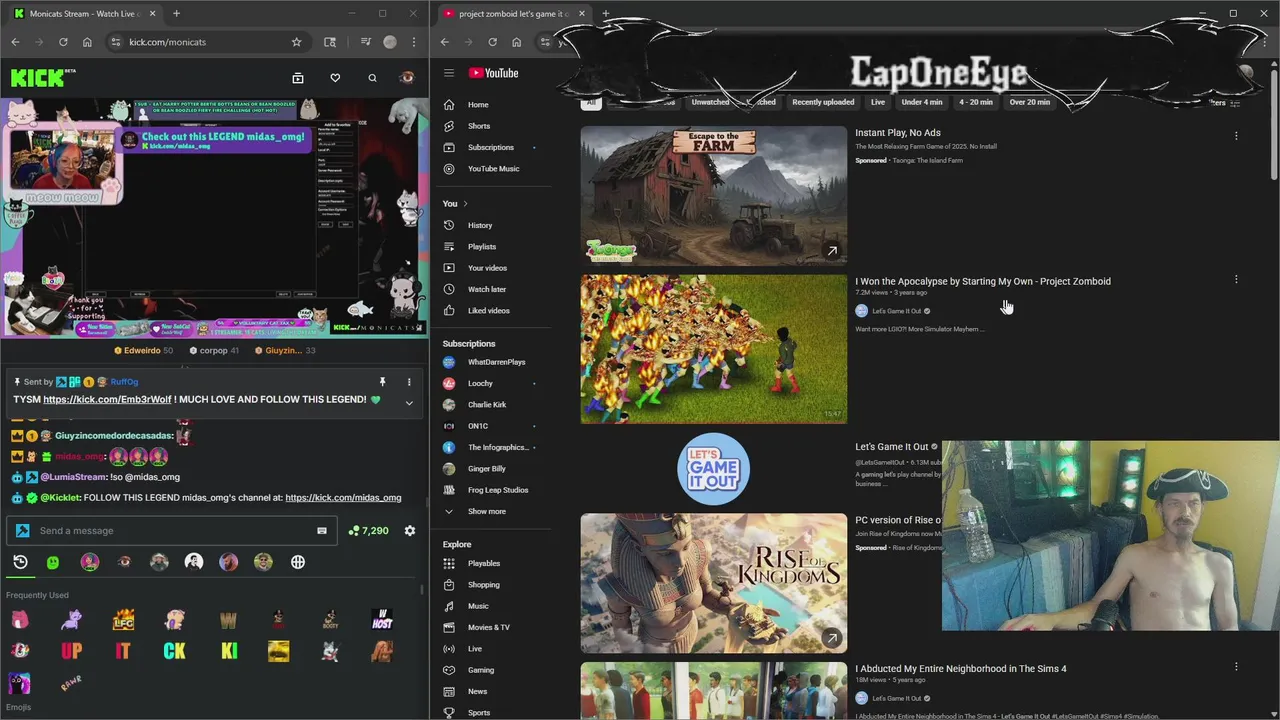Toggle YouTube guide hamburger menu
Viewport: 1280px width, 720px height.
point(449,73)
